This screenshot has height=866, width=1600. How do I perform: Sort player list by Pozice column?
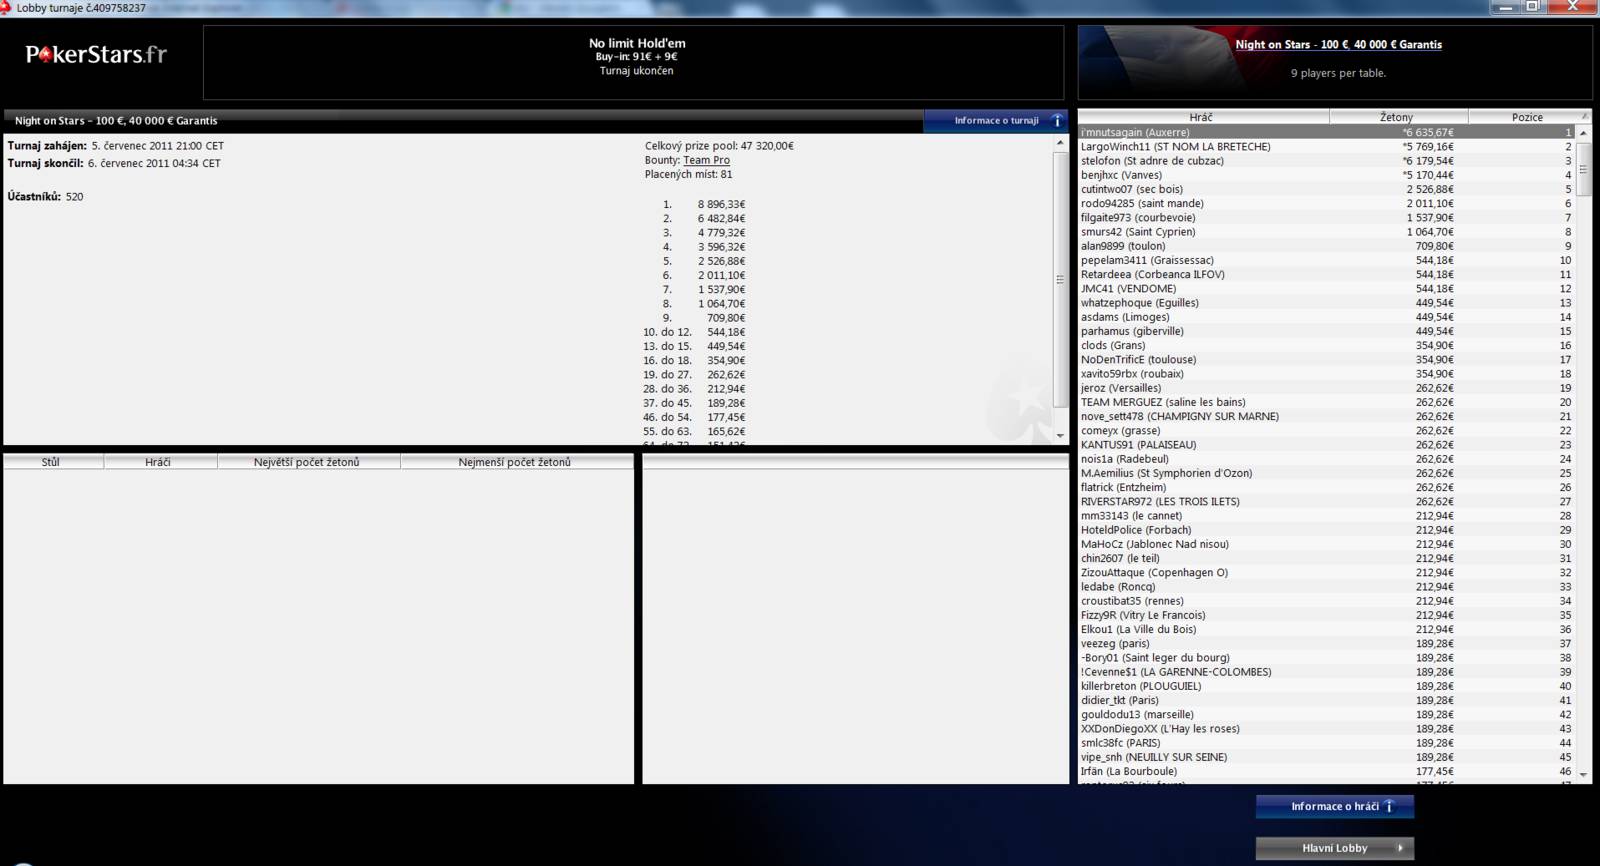tap(1527, 117)
